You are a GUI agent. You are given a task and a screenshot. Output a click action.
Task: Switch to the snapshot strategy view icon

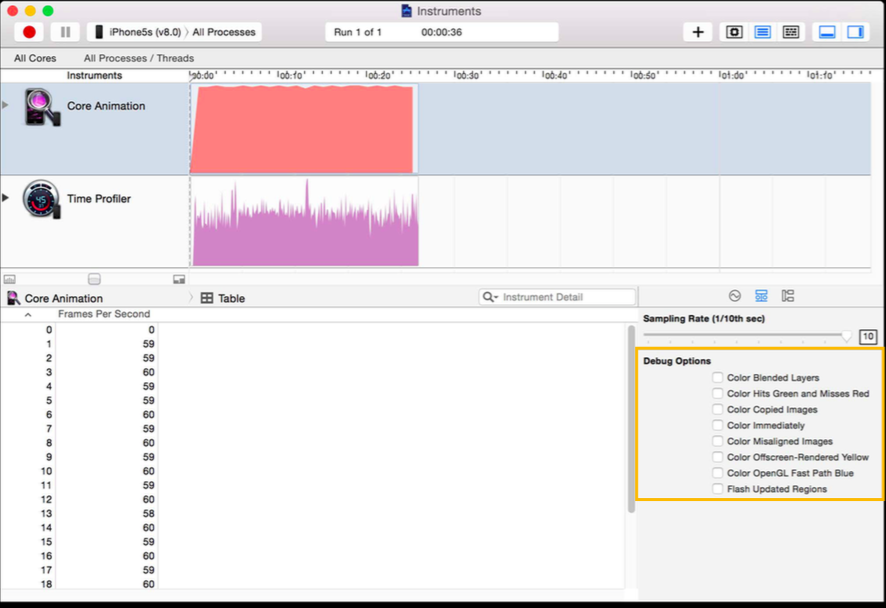[734, 32]
